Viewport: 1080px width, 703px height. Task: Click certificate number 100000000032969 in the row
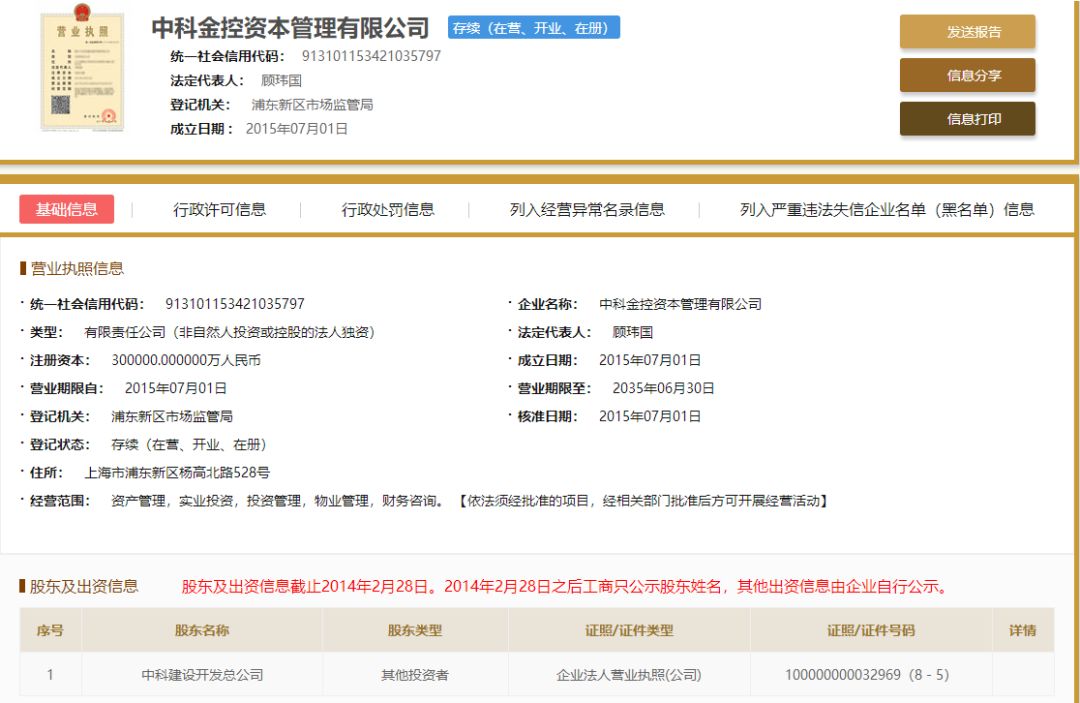[x=842, y=675]
